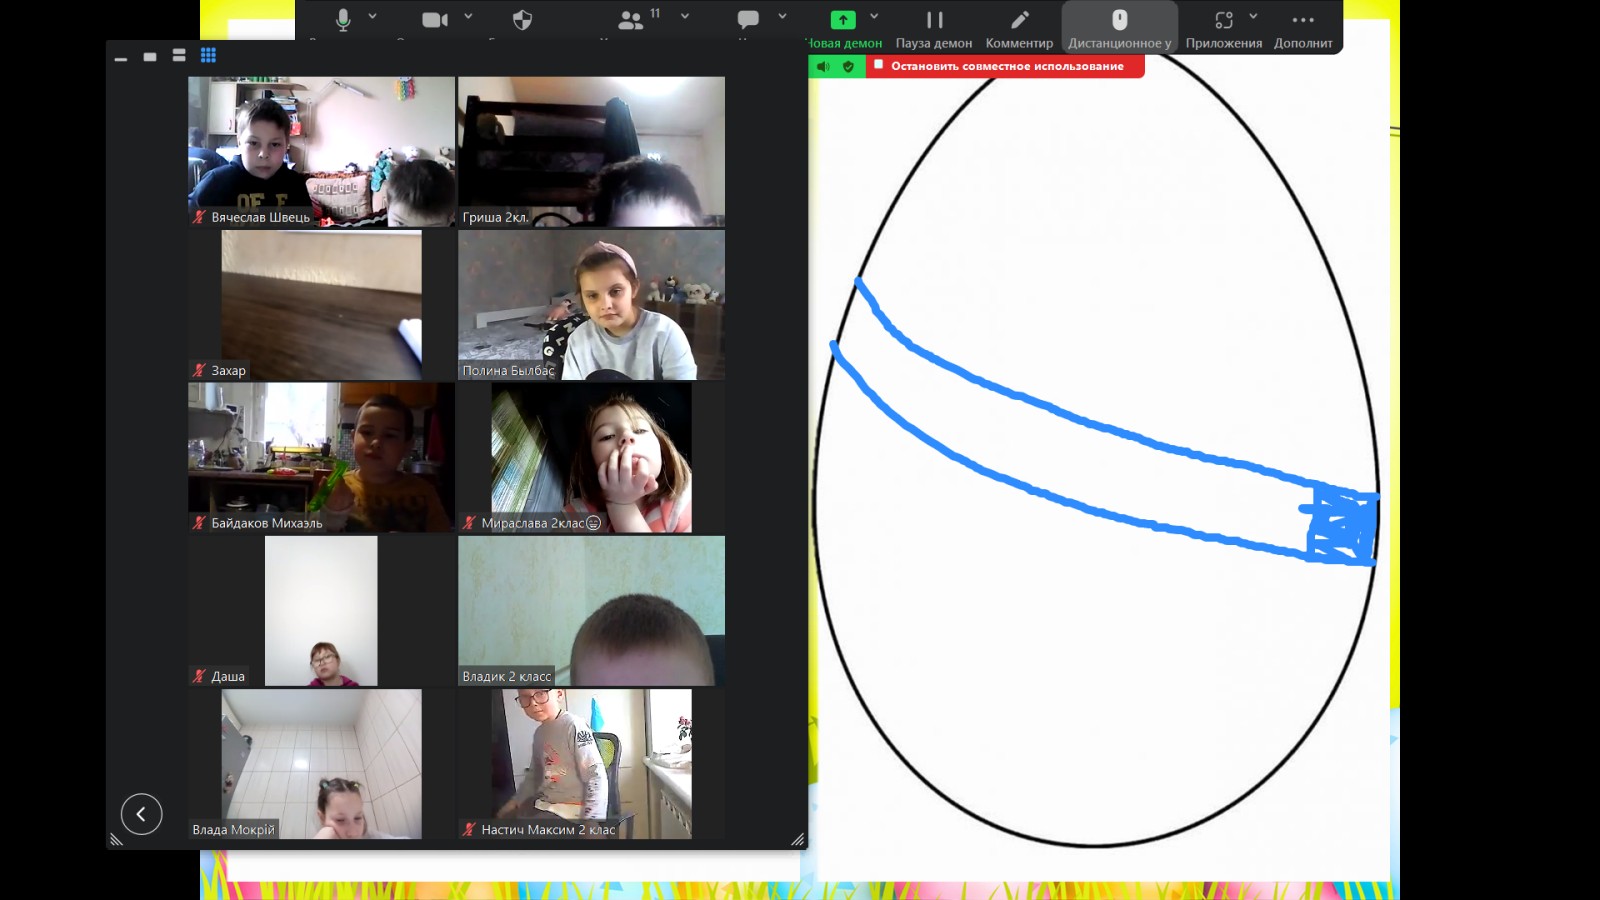Select Владик 2 класс video tile
The image size is (1600, 900).
pos(591,611)
